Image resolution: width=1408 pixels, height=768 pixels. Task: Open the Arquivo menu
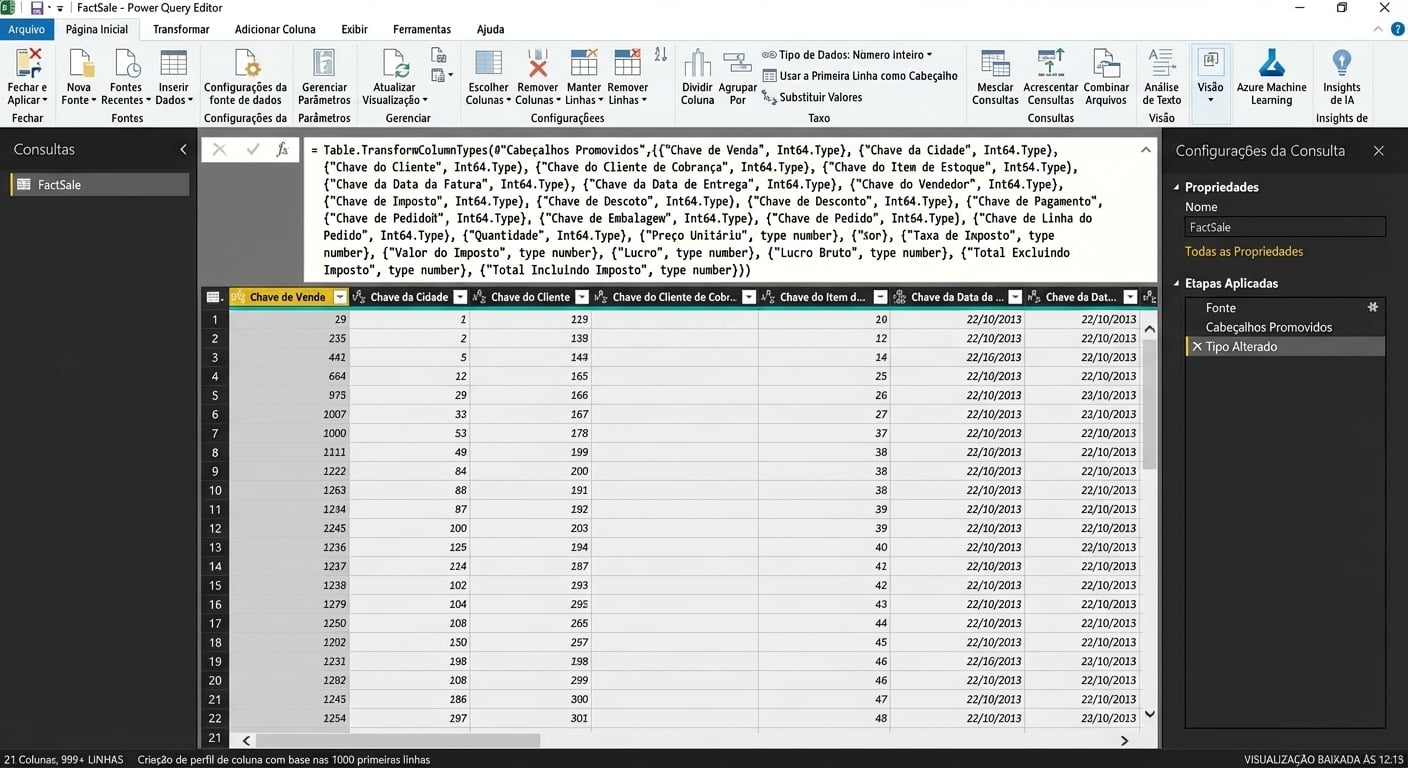[x=27, y=29]
